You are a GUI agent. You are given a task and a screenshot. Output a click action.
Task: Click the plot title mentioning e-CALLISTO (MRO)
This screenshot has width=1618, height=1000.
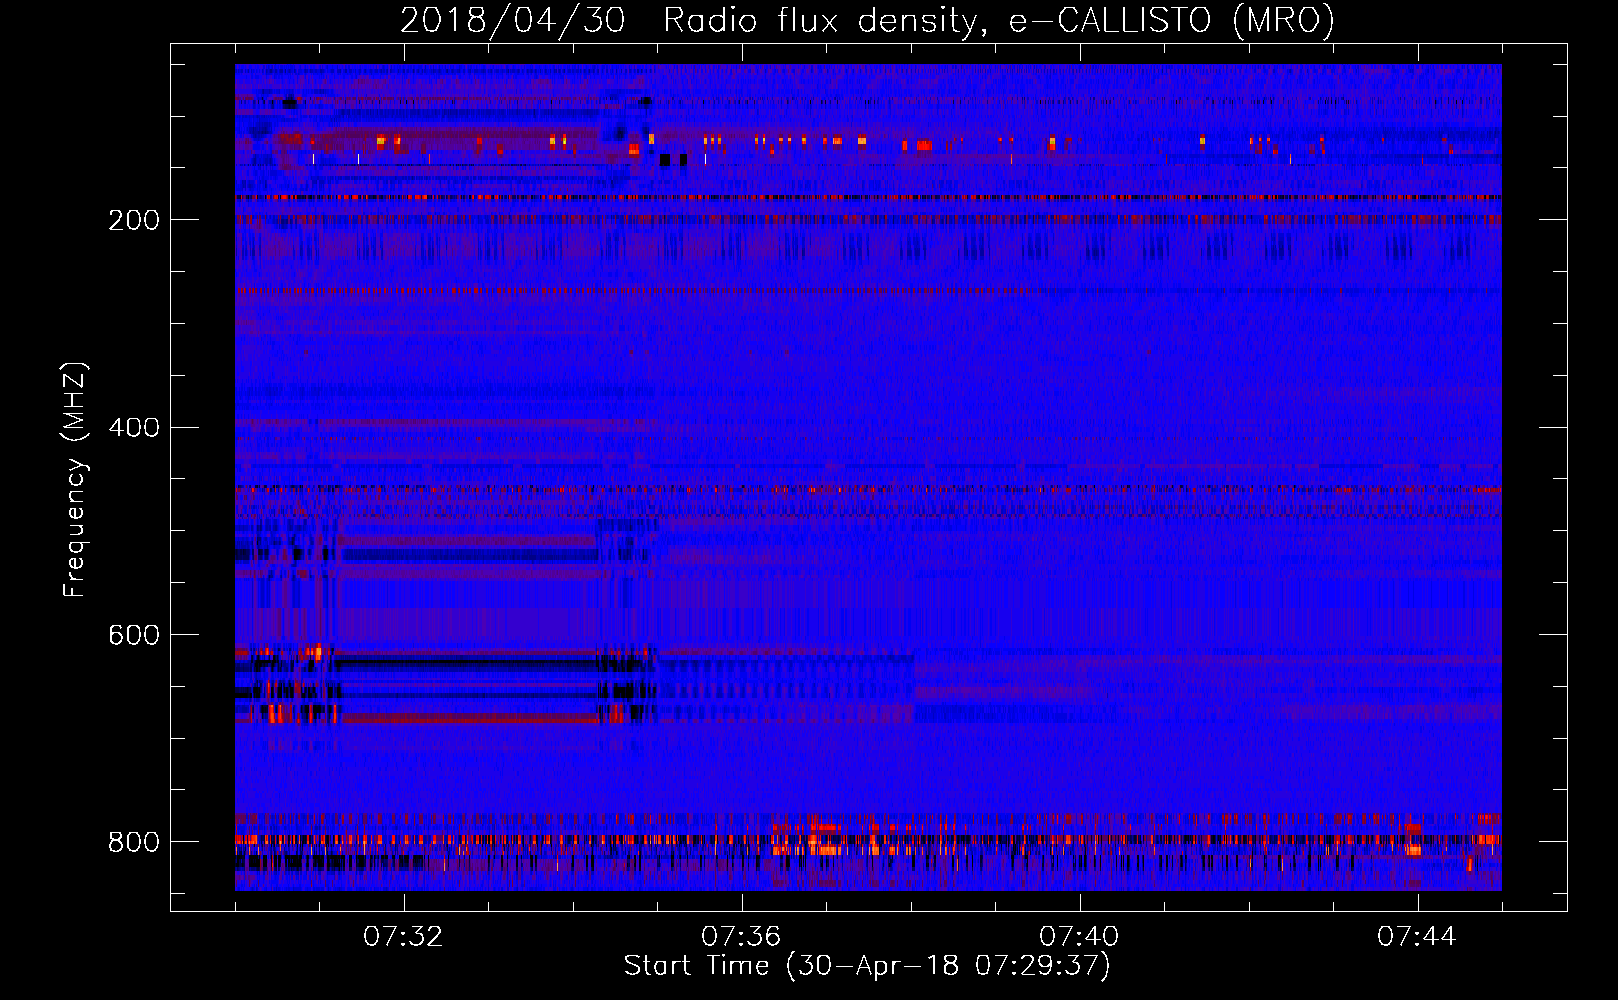pyautogui.click(x=867, y=20)
